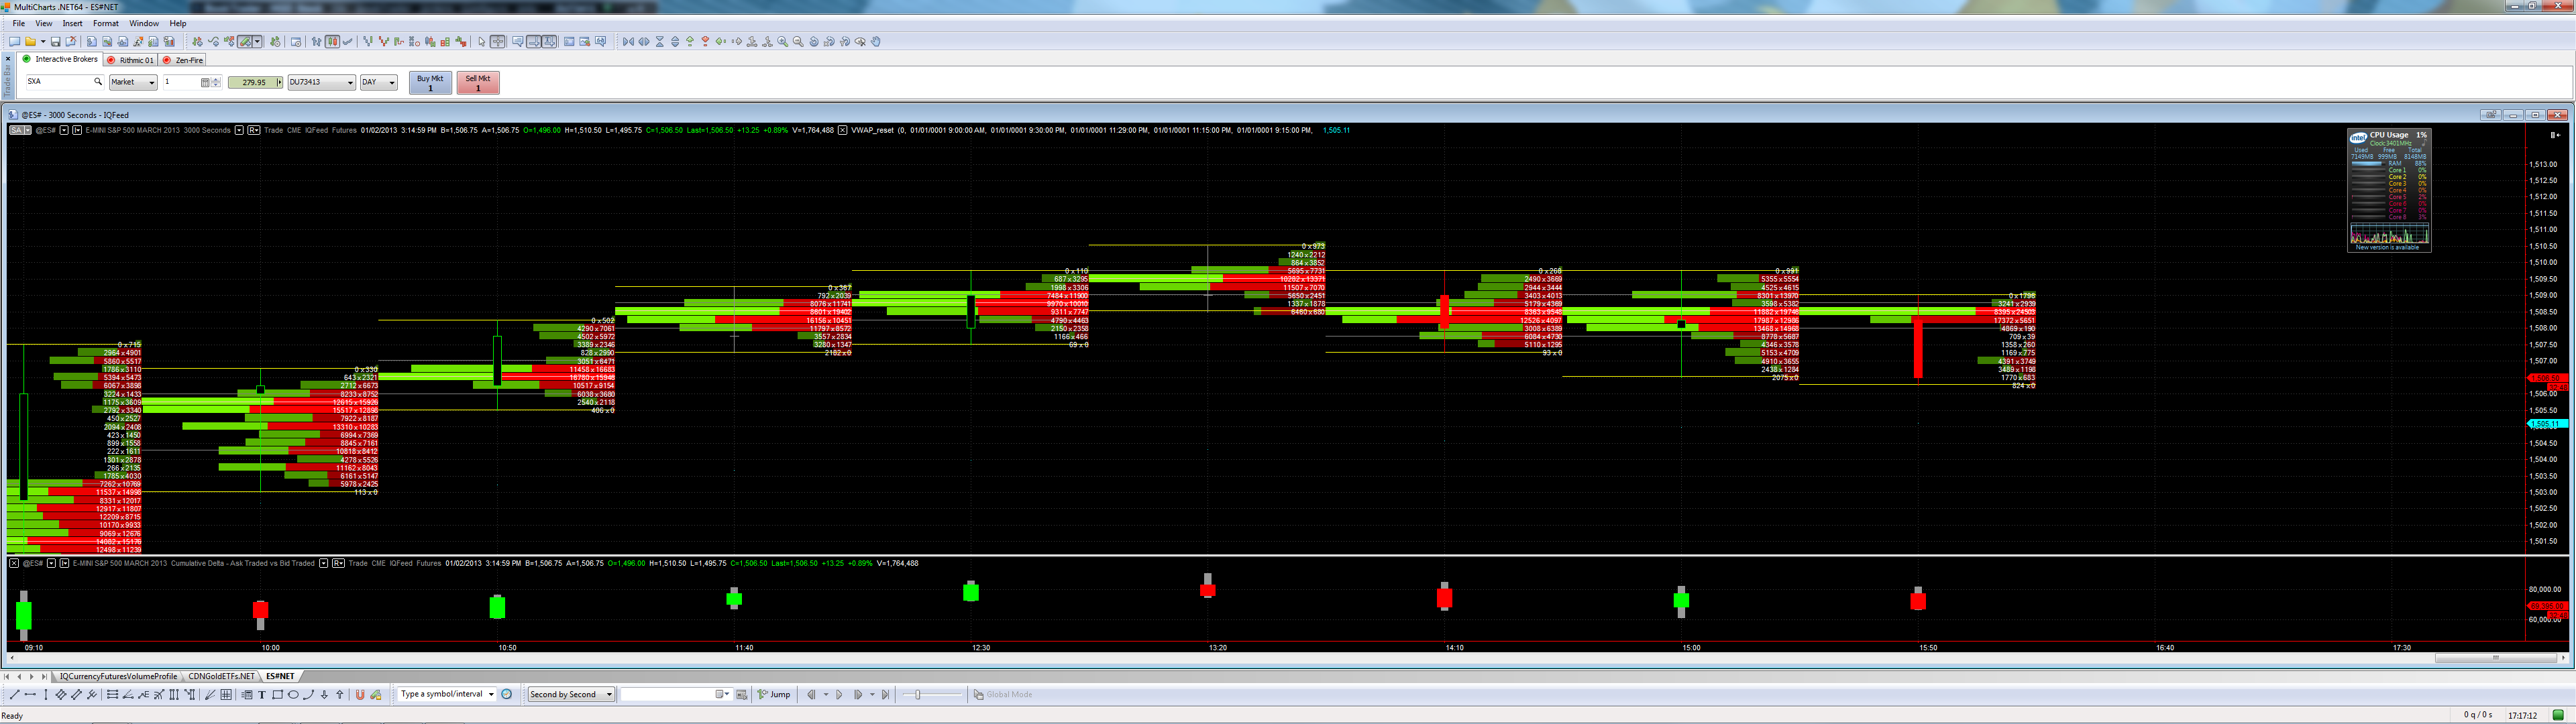Image resolution: width=2576 pixels, height=724 pixels.
Task: Expand the DAY time-in-force dropdown
Action: click(392, 83)
